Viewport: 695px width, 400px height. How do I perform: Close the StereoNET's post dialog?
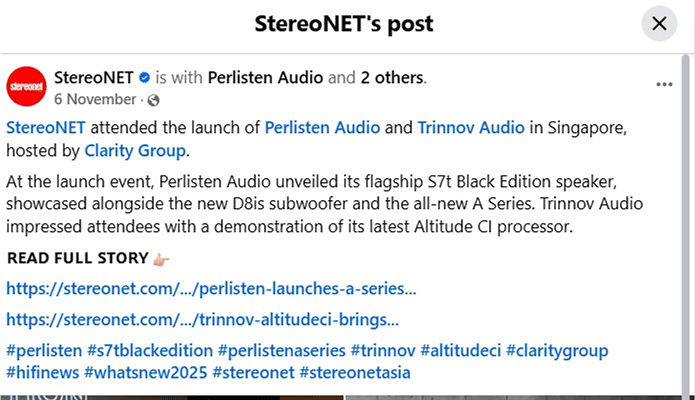coord(659,23)
